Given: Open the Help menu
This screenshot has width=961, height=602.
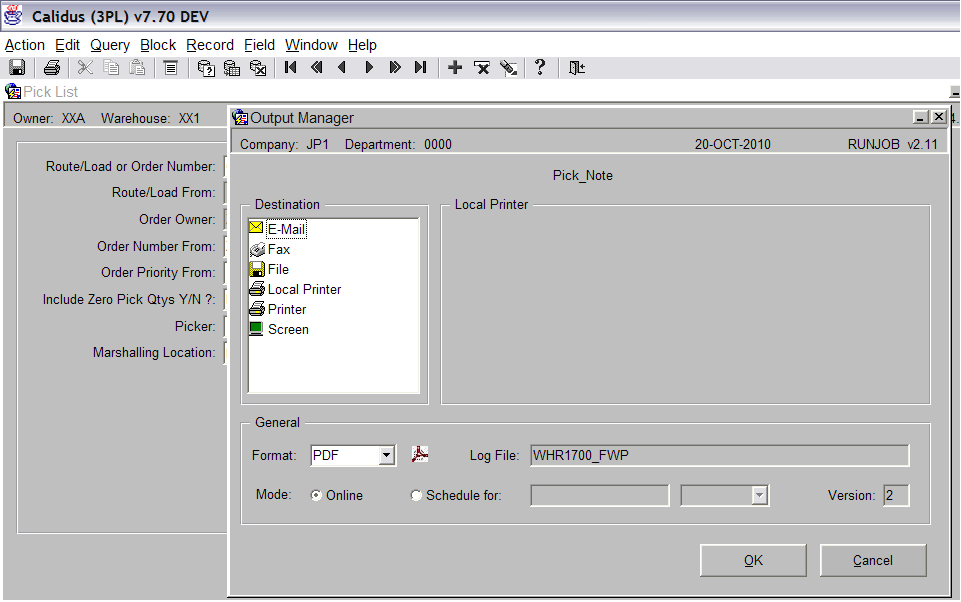Looking at the screenshot, I should pyautogui.click(x=362, y=45).
